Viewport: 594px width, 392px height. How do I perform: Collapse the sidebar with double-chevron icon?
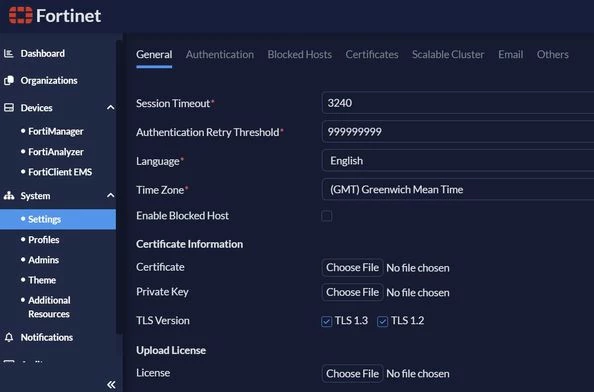111,384
